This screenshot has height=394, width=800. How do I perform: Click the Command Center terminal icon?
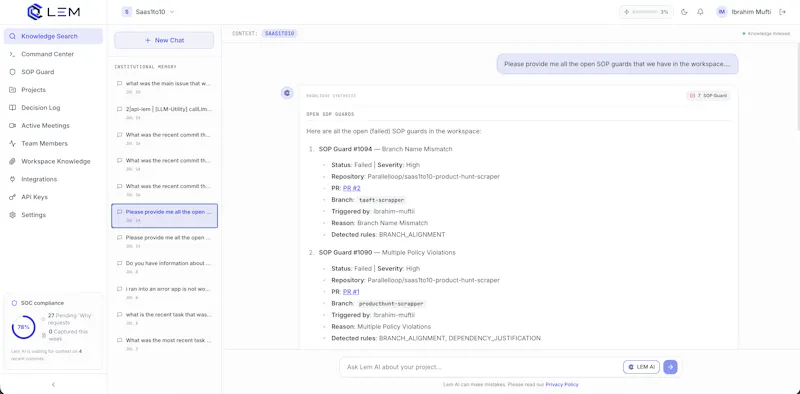click(12, 54)
